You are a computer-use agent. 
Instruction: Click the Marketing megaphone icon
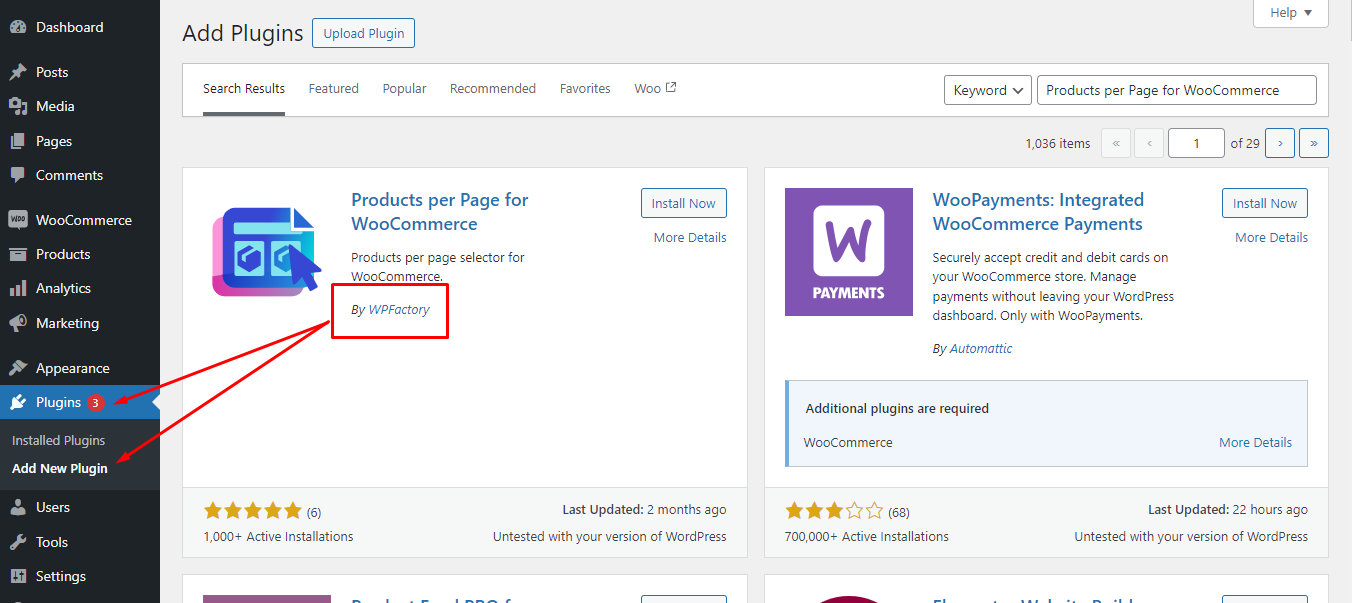click(18, 323)
